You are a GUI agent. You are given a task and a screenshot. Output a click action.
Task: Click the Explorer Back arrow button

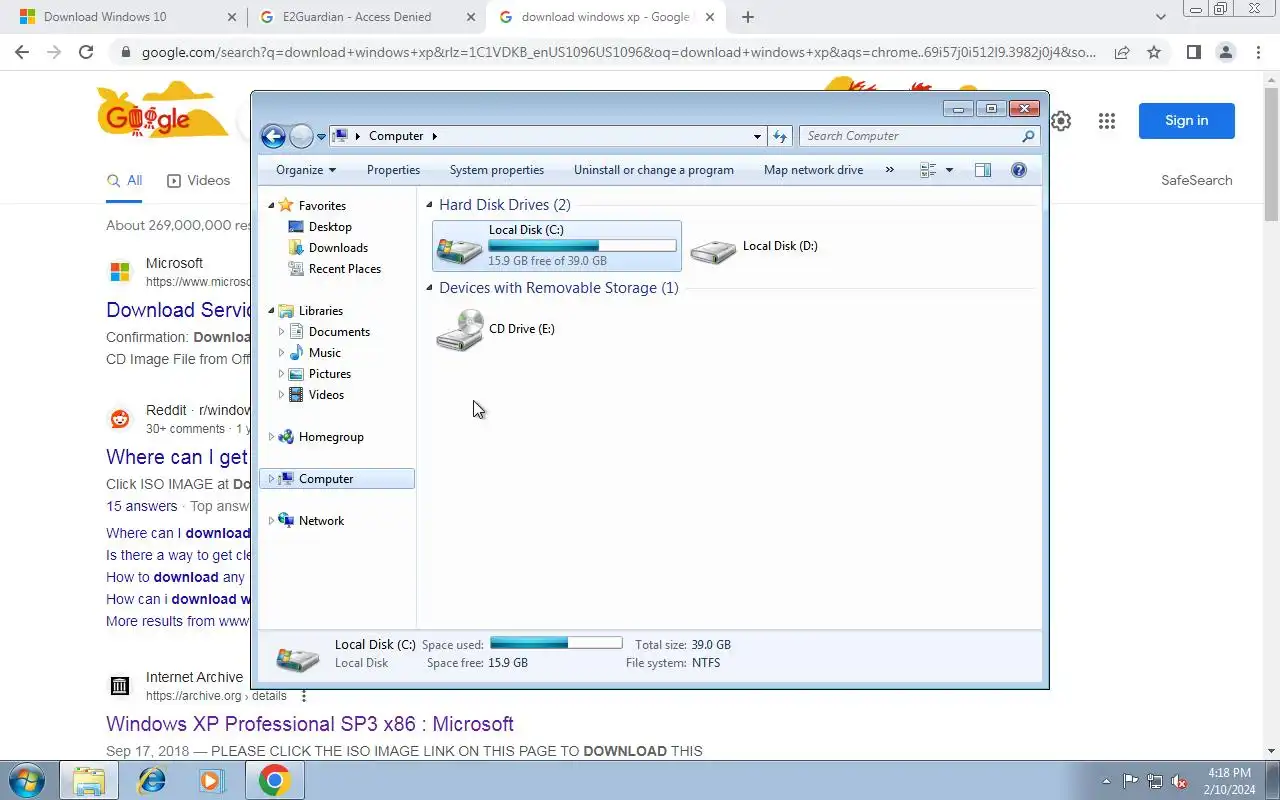273,136
